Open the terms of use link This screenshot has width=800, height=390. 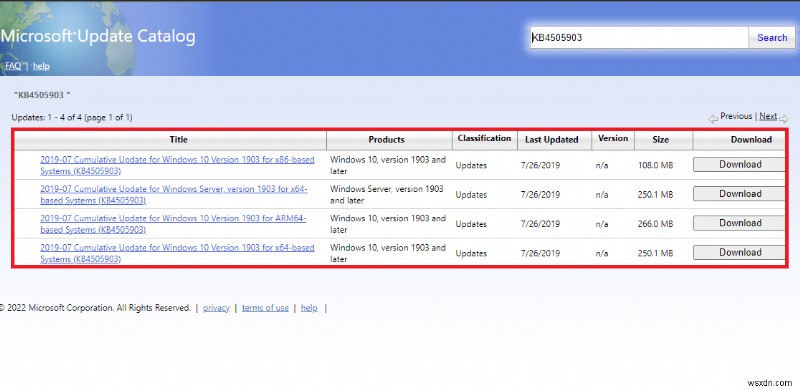(265, 308)
